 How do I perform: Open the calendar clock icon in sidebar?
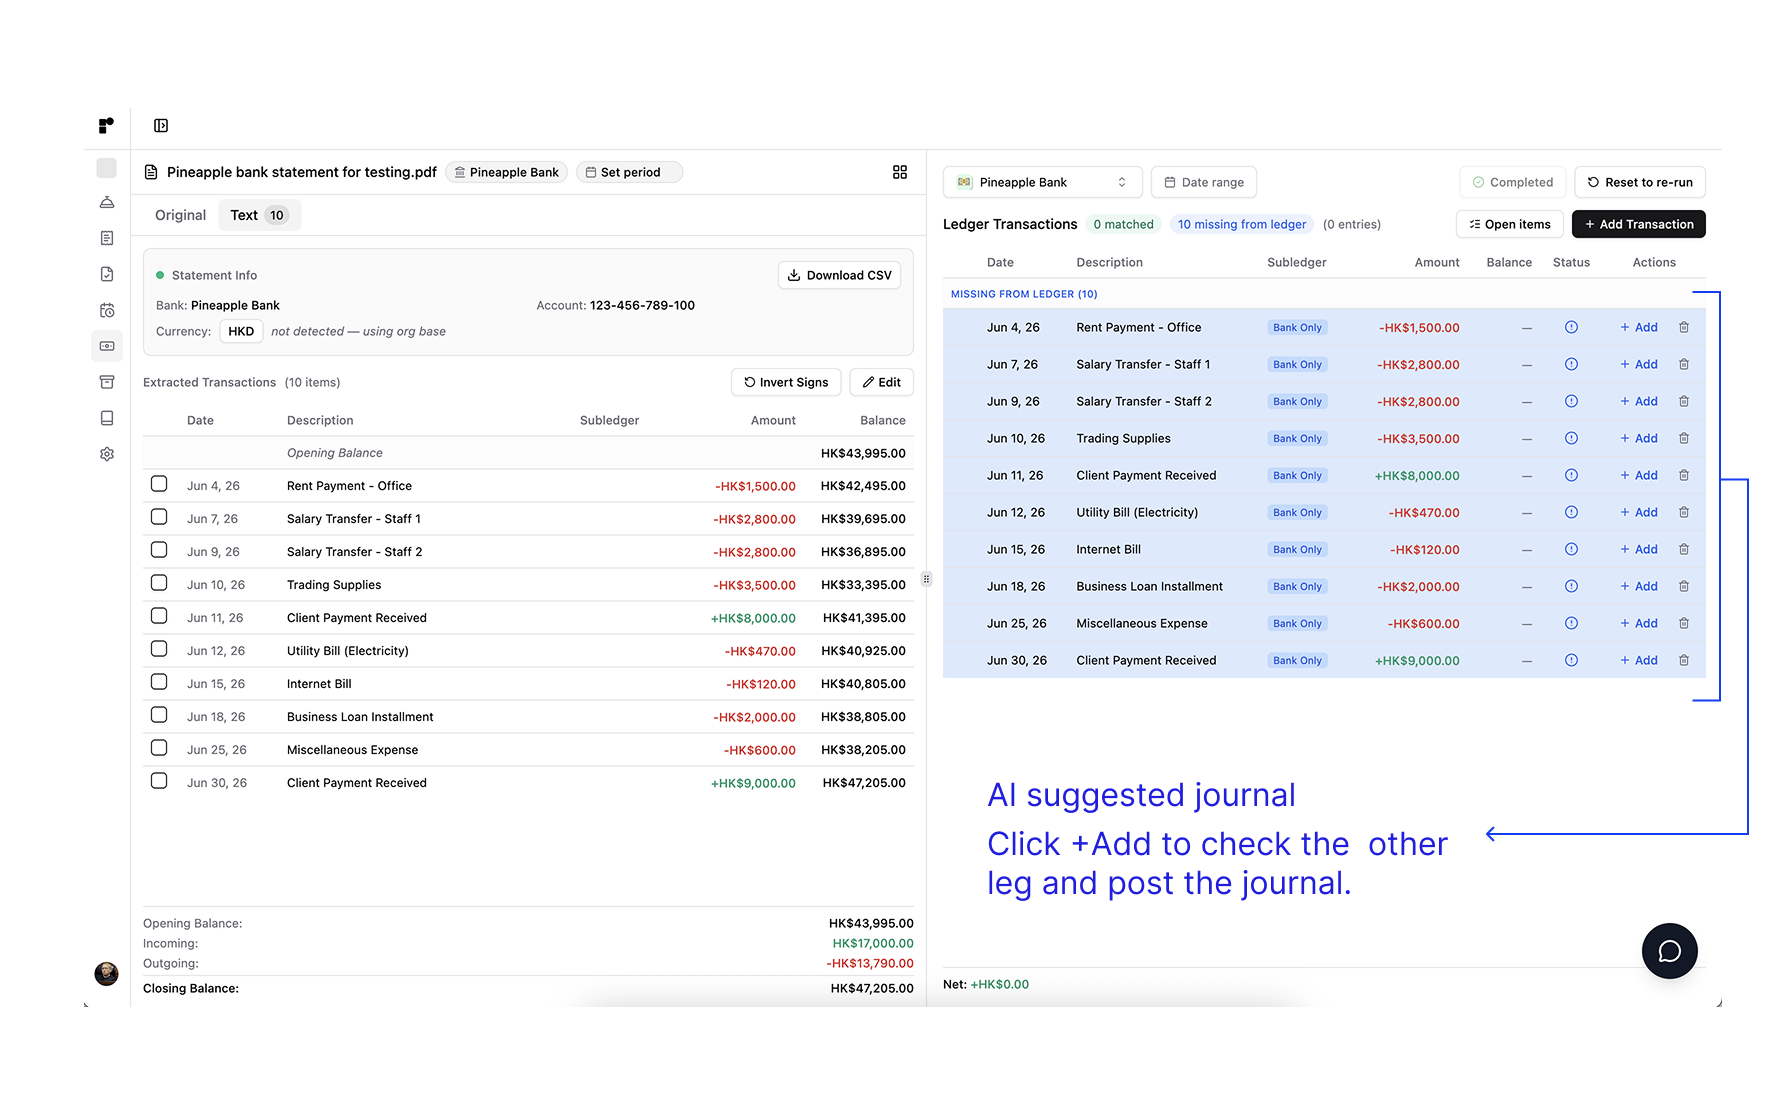click(107, 310)
